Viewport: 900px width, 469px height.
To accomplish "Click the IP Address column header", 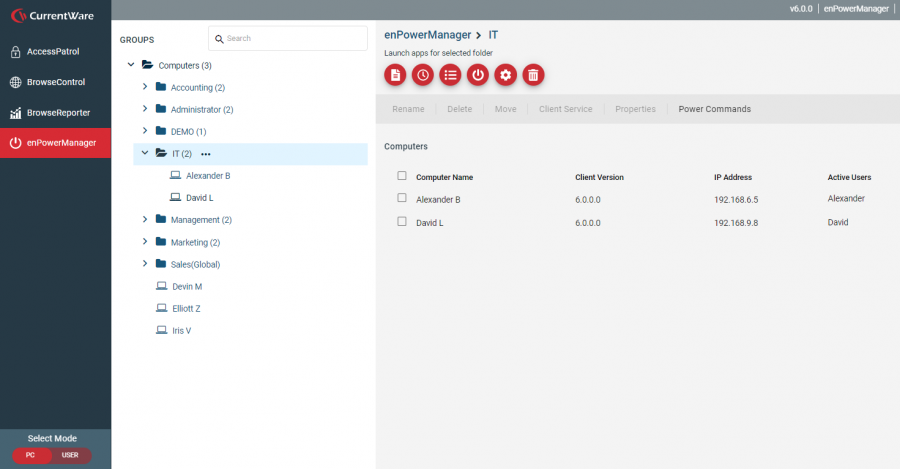I will (732, 177).
